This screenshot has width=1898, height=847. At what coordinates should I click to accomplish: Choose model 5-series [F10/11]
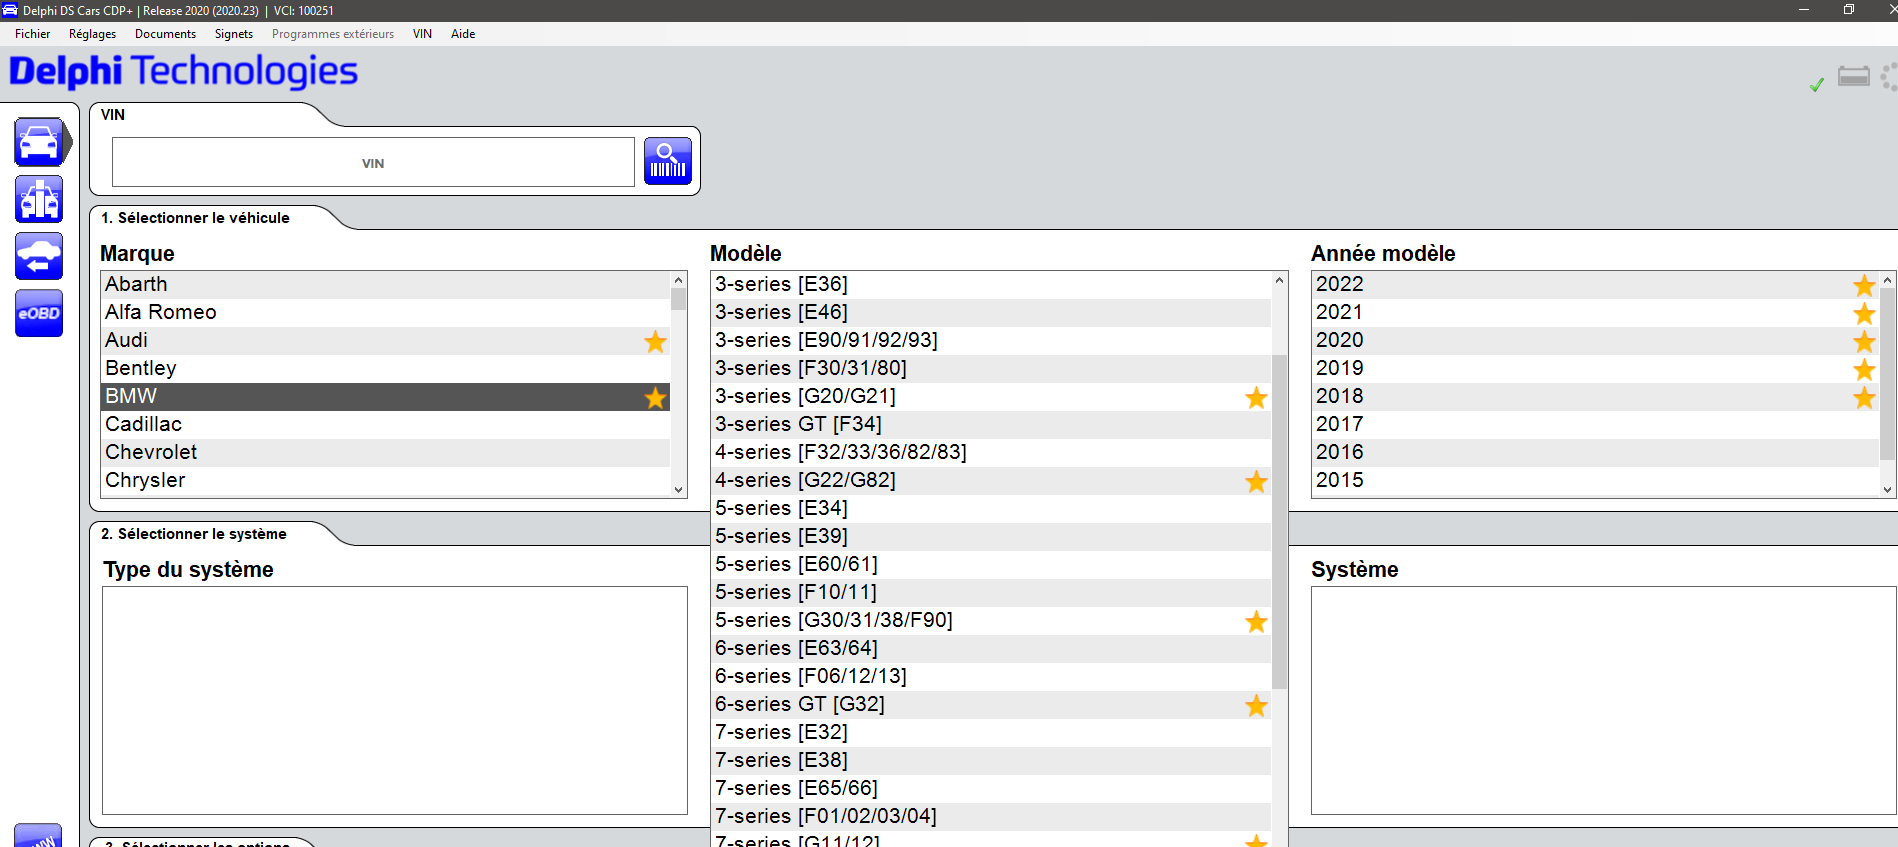tap(991, 592)
